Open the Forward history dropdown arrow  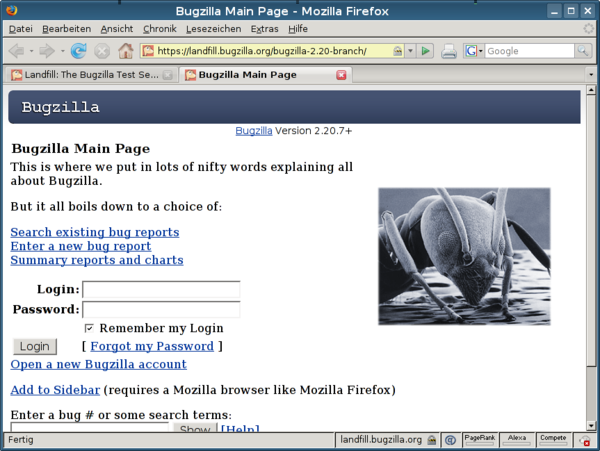tap(62, 51)
